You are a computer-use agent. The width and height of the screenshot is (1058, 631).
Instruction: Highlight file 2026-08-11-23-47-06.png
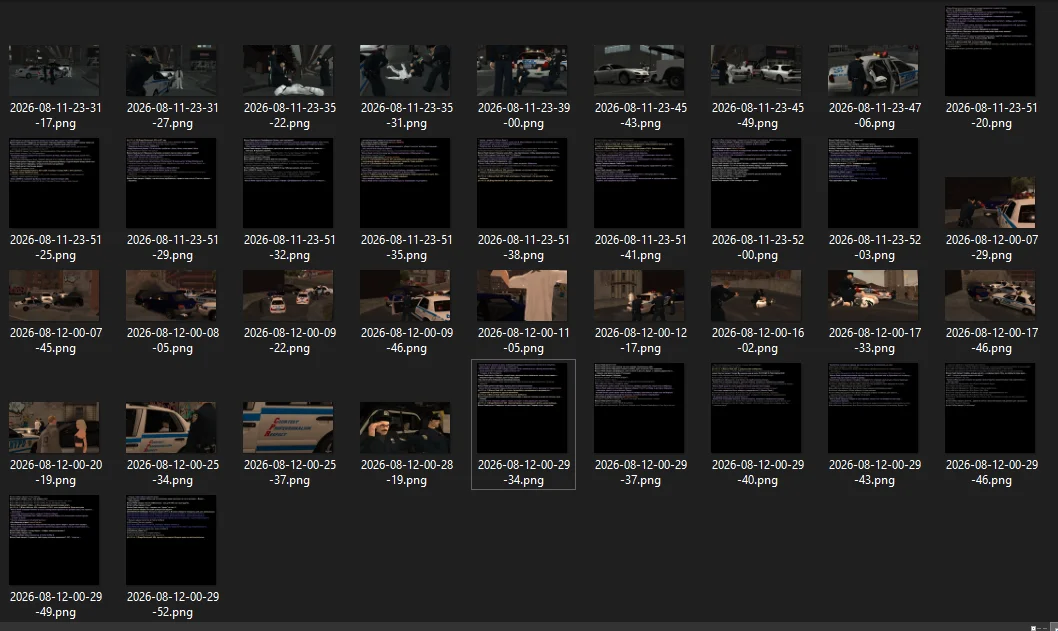pyautogui.click(x=873, y=71)
